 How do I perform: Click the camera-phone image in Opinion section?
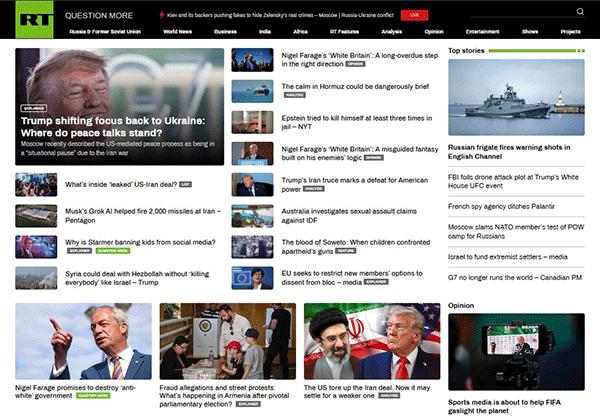516,352
